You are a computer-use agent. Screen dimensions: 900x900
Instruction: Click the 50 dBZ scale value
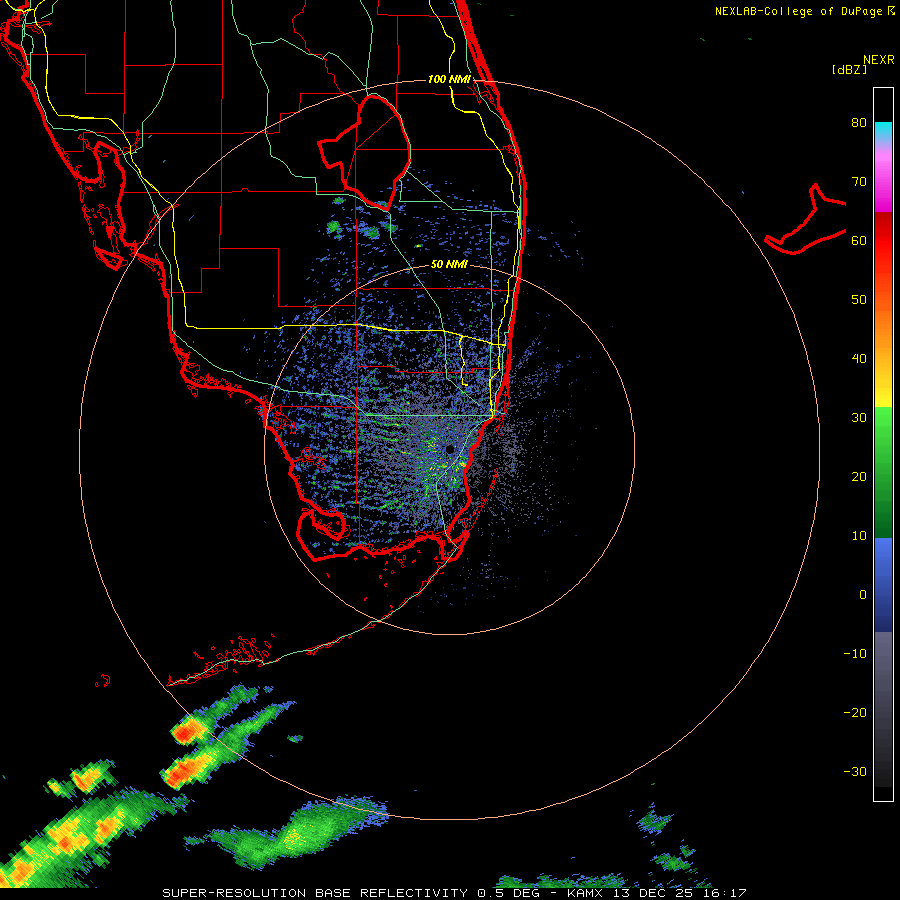[x=859, y=300]
